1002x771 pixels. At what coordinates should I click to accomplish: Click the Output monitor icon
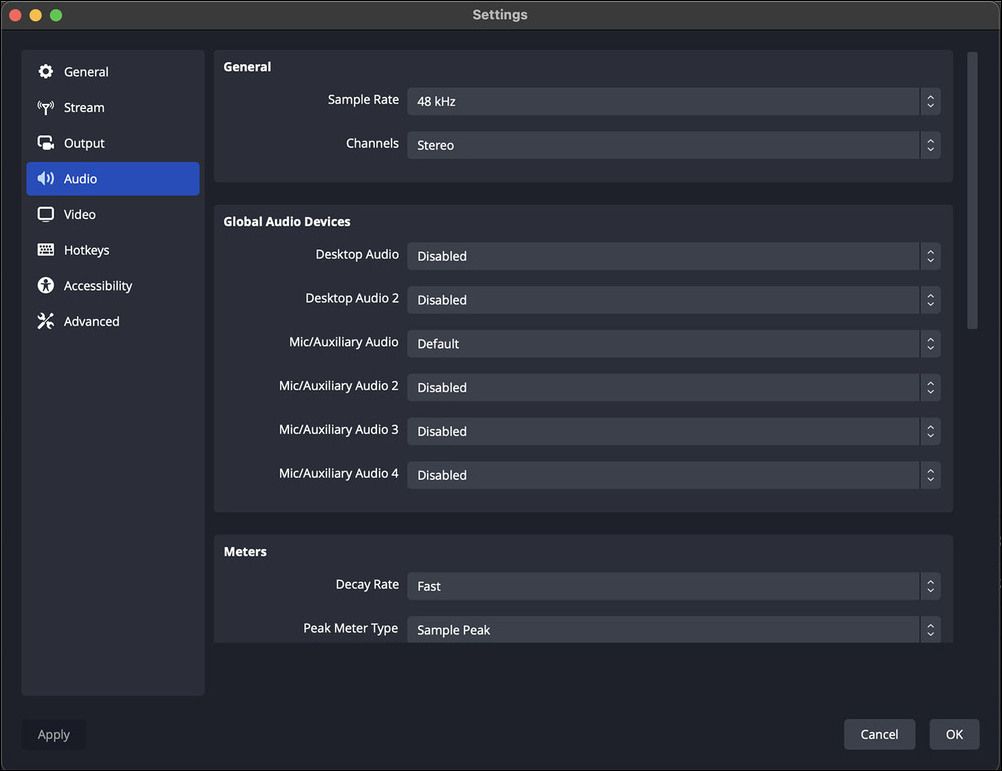click(46, 143)
